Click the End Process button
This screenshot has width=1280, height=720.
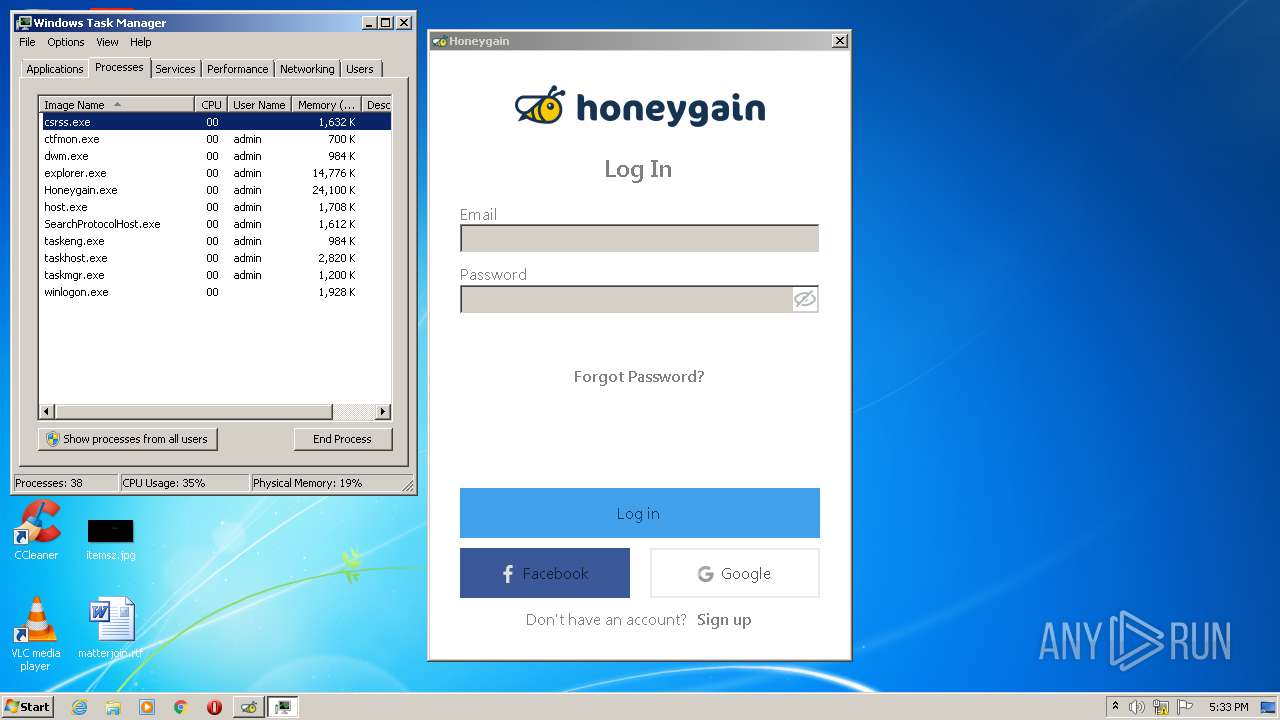coord(342,439)
